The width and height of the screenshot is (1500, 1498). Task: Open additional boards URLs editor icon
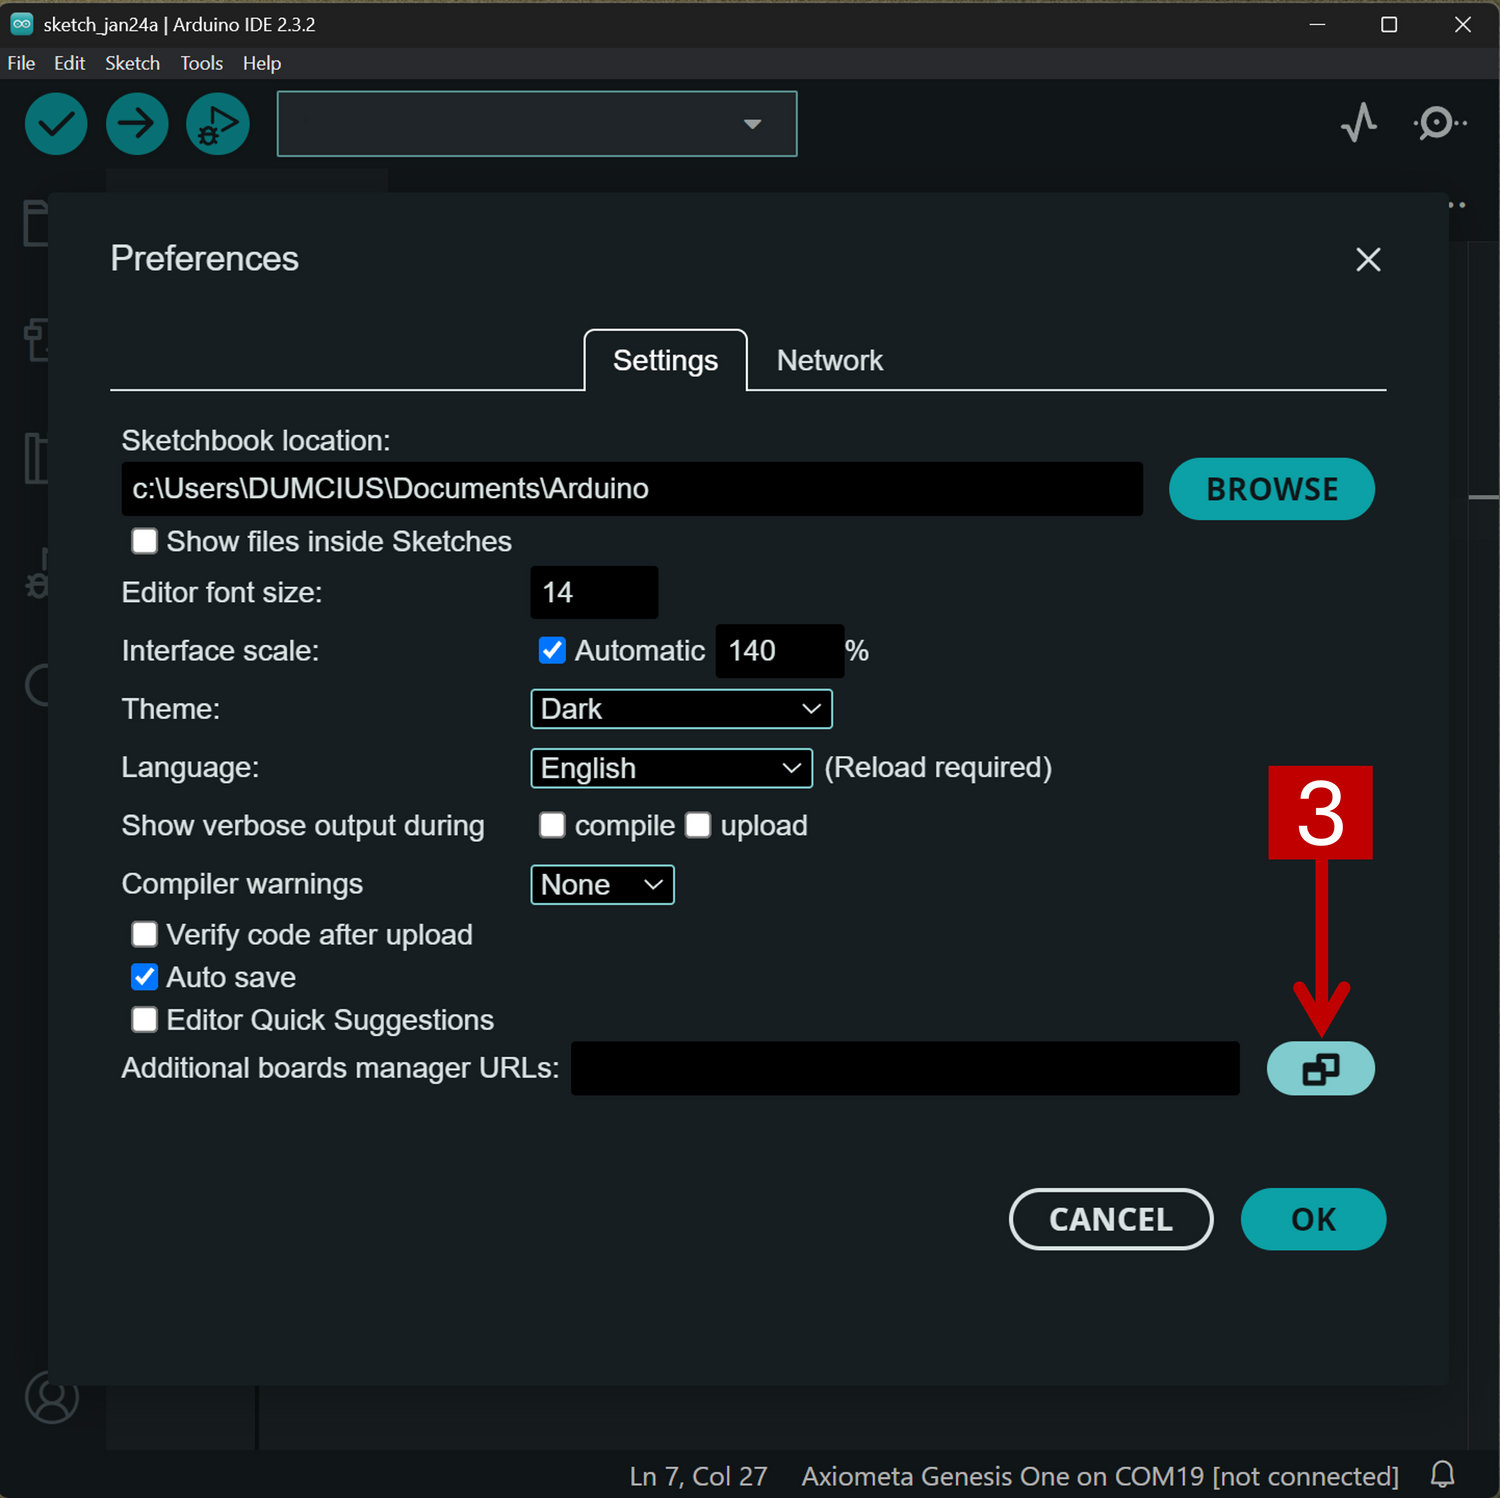tap(1320, 1069)
